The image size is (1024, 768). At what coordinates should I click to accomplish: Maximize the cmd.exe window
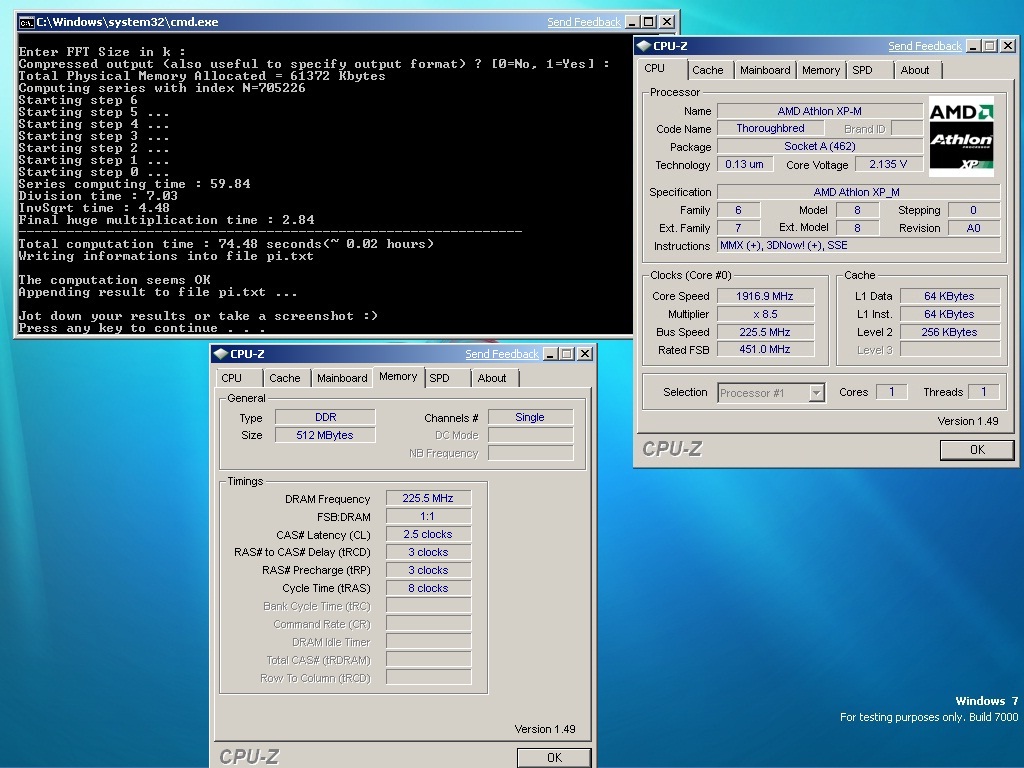pos(648,22)
